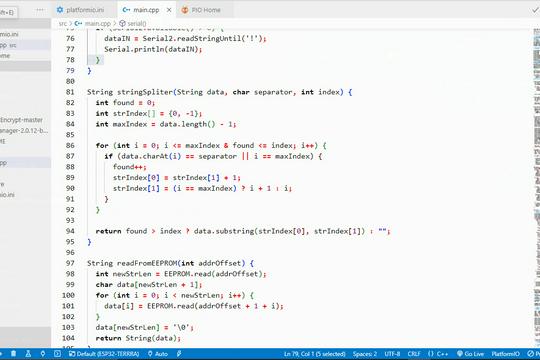The height and width of the screenshot is (360, 540).
Task: Select Encrypt-master item in explorer sidebar
Action: [x=21, y=120]
